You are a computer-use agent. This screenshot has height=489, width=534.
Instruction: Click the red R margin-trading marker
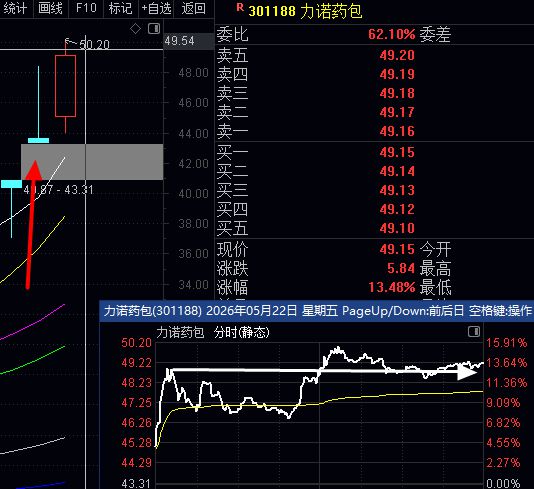(x=240, y=7)
